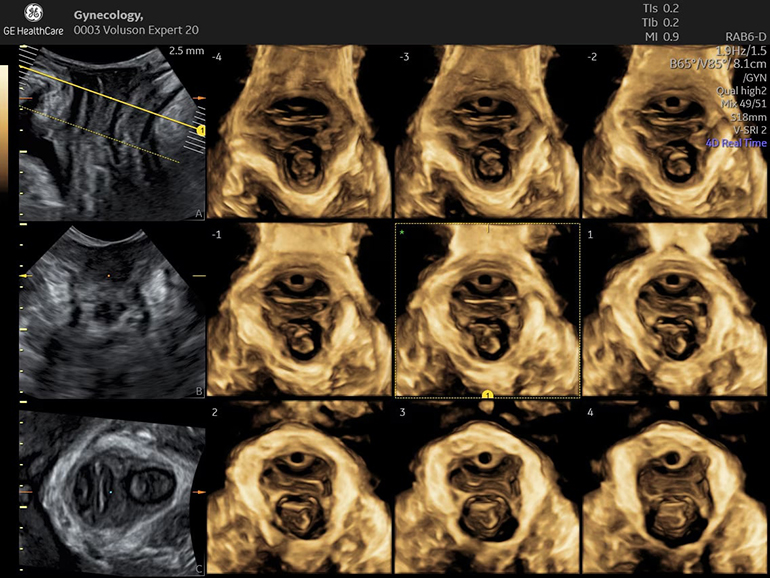Choose the slice labeled -1
This screenshot has width=770, height=578.
(x=299, y=312)
